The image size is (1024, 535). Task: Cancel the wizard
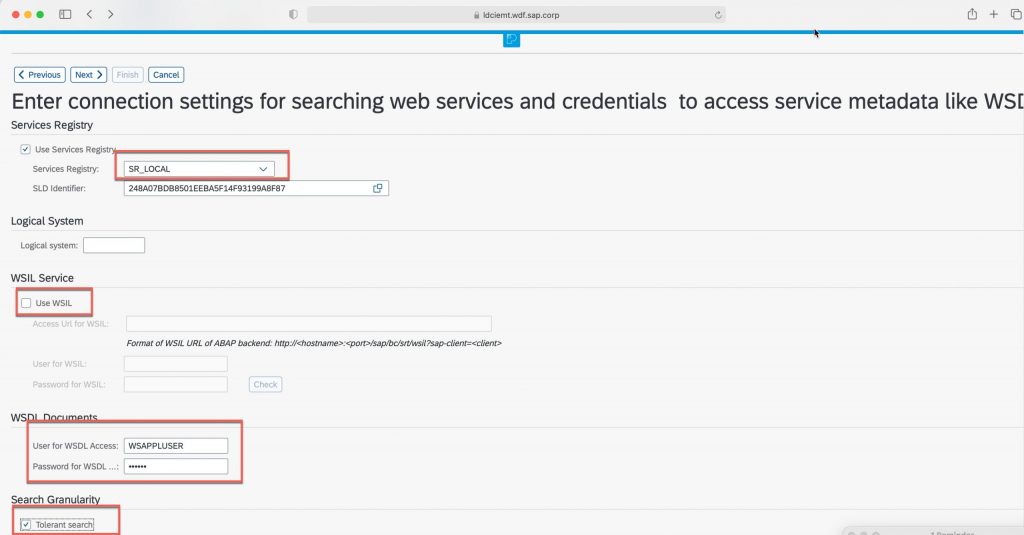[166, 75]
